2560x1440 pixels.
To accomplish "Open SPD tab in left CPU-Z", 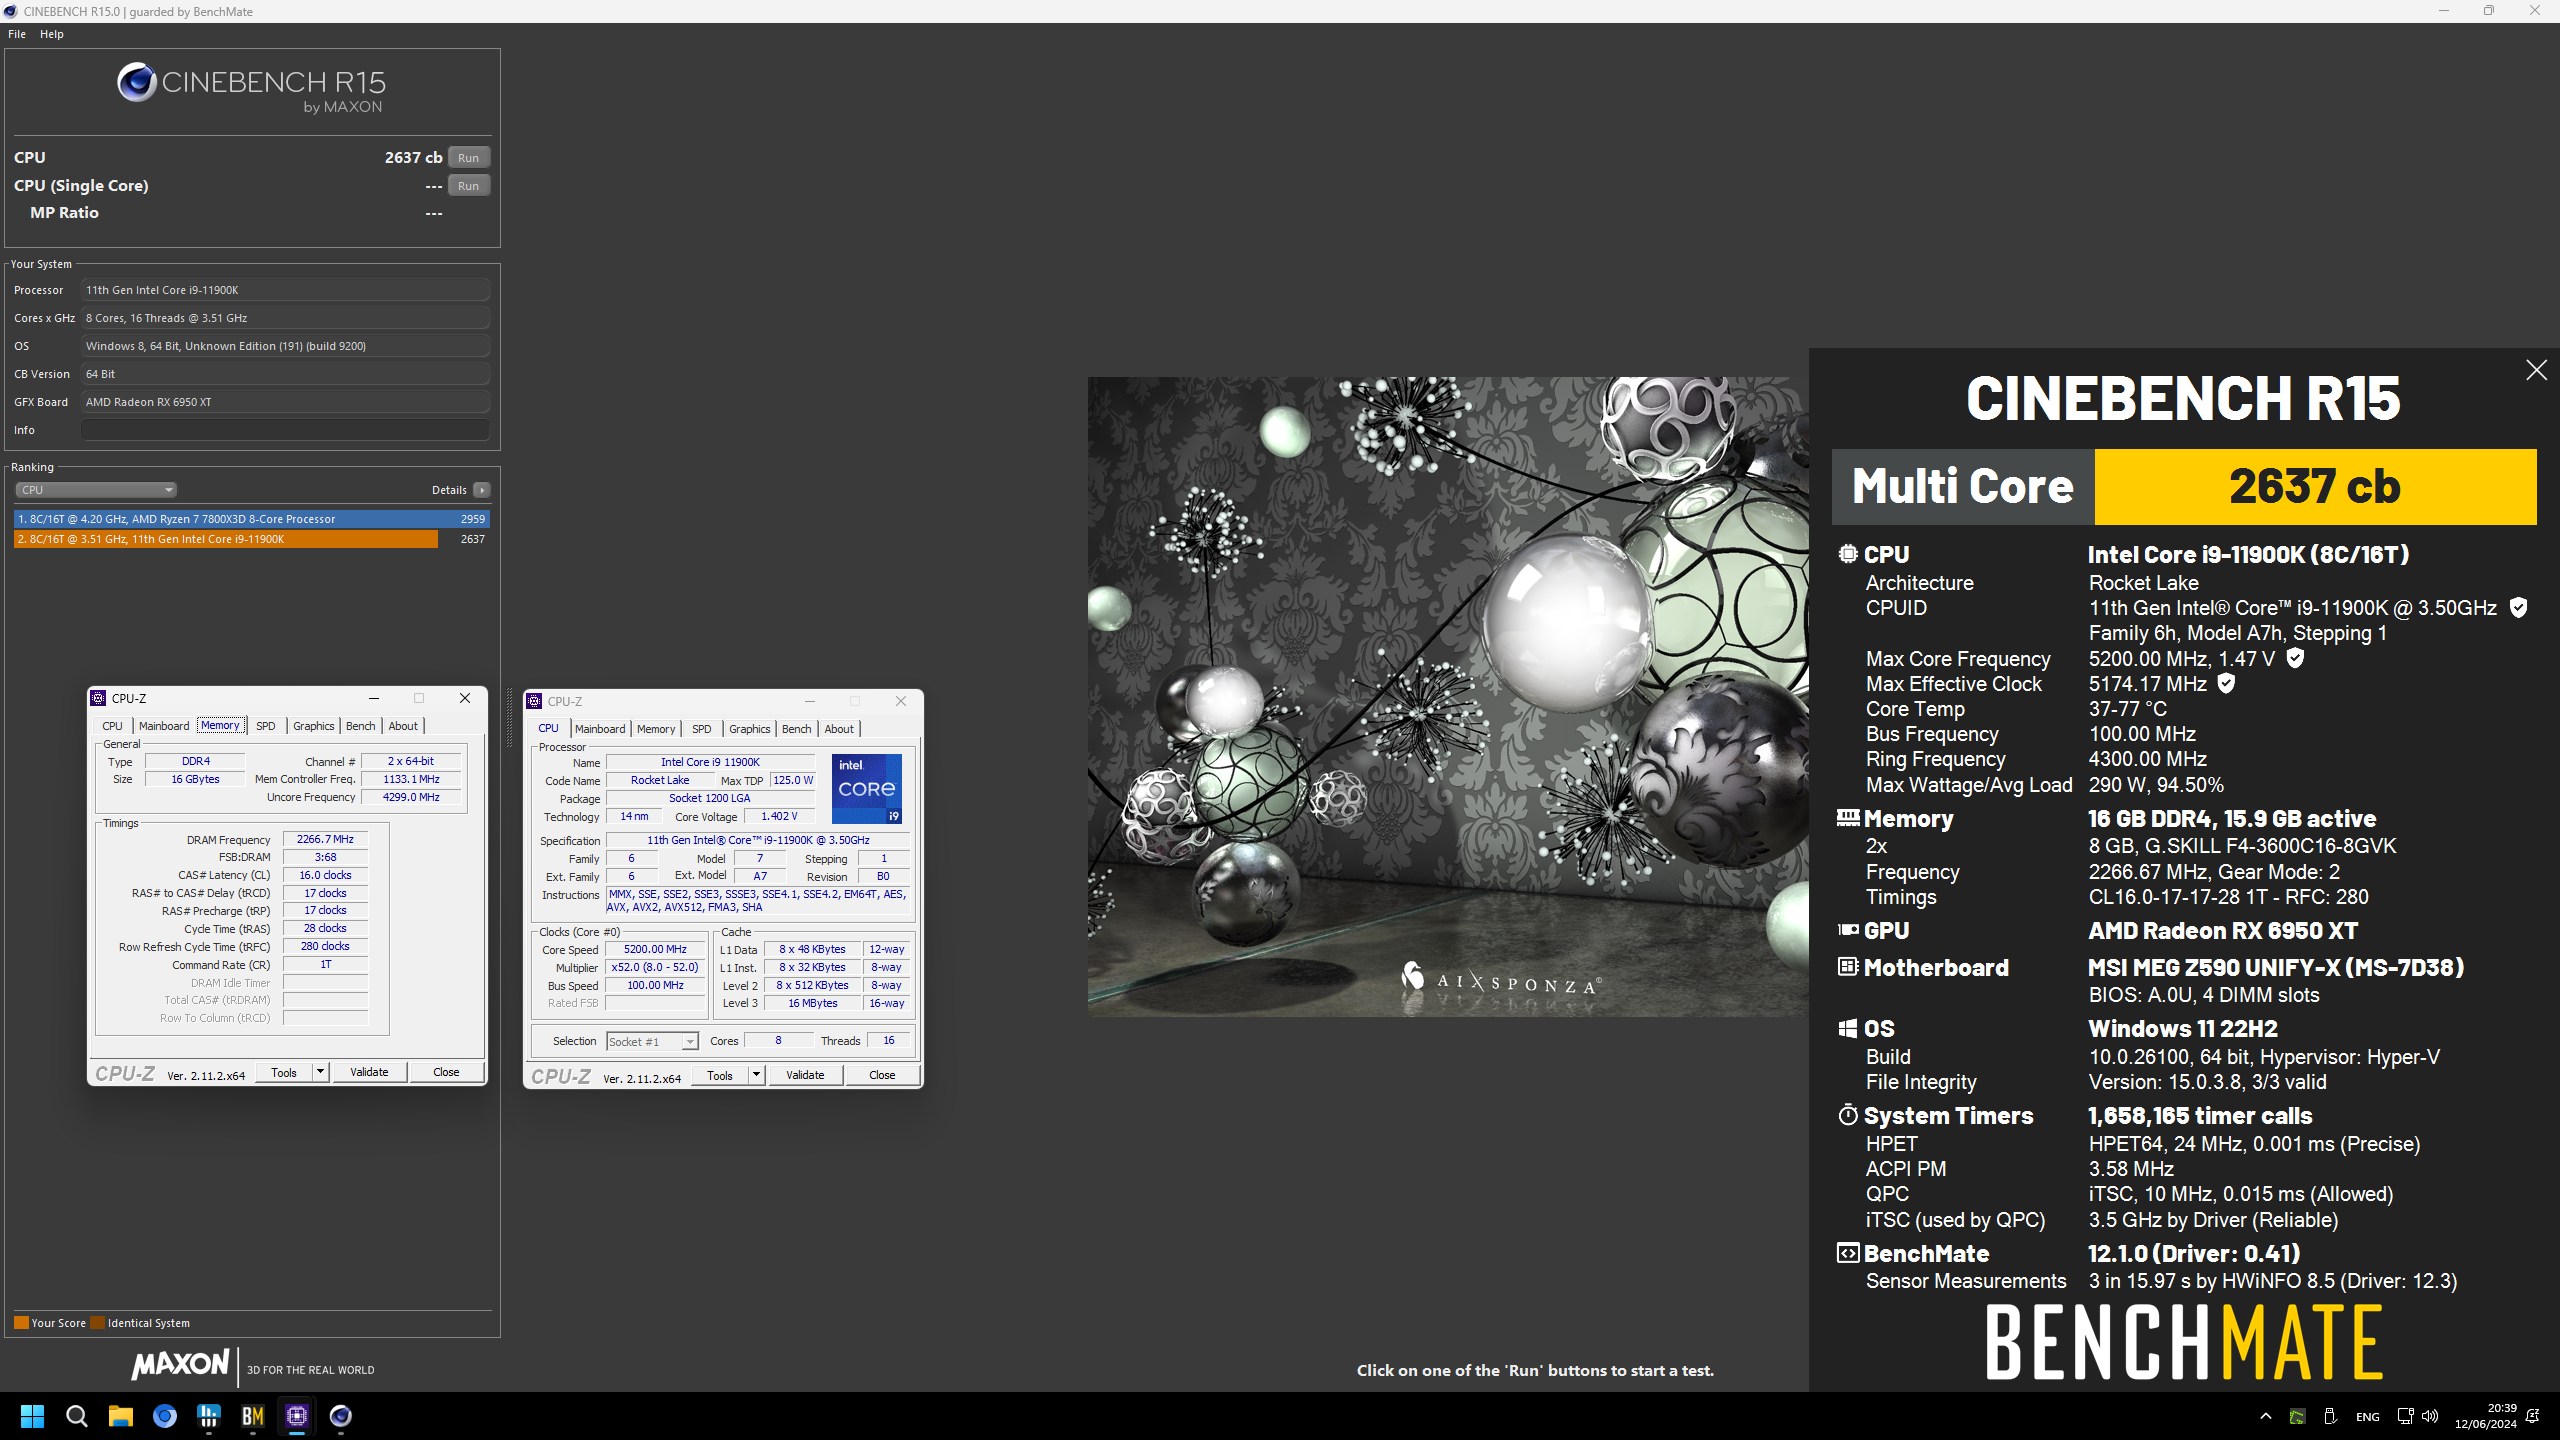I will pos(266,726).
